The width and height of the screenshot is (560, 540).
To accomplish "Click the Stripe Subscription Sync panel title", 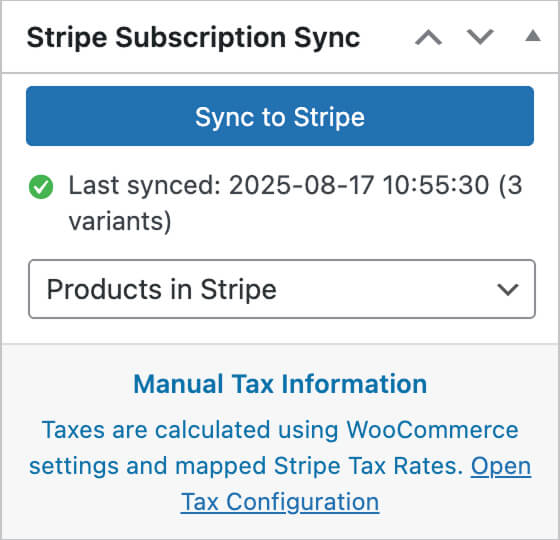I will (x=193, y=38).
